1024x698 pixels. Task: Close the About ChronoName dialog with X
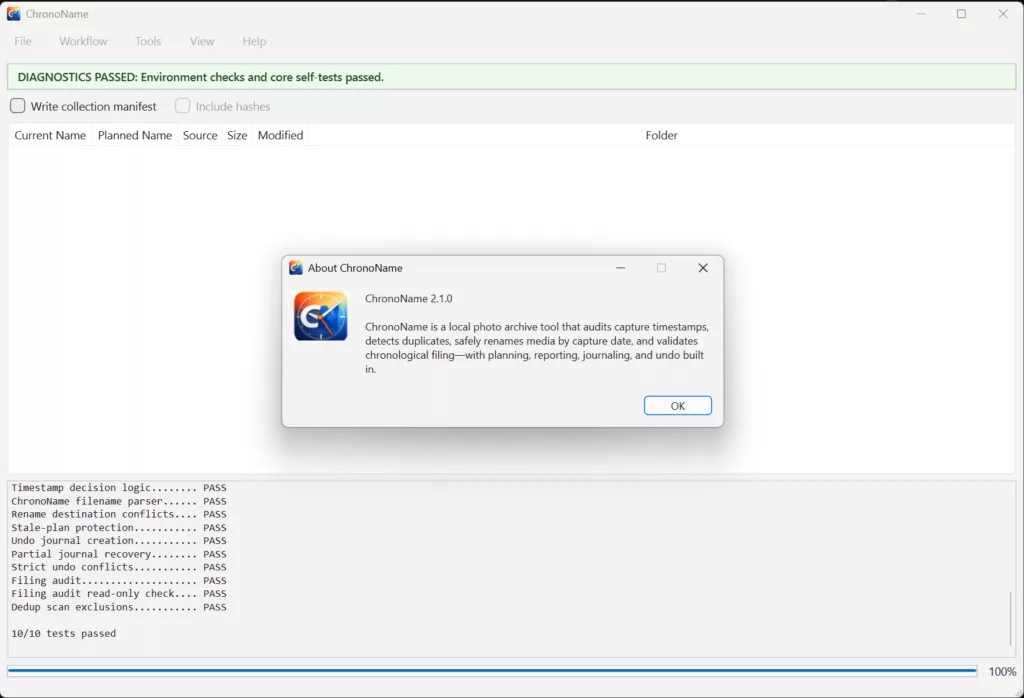point(703,268)
